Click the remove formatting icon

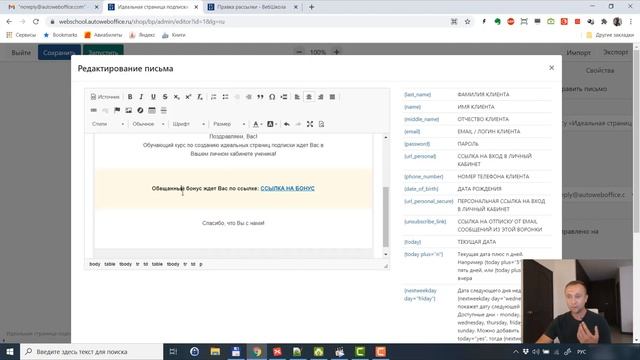200,97
